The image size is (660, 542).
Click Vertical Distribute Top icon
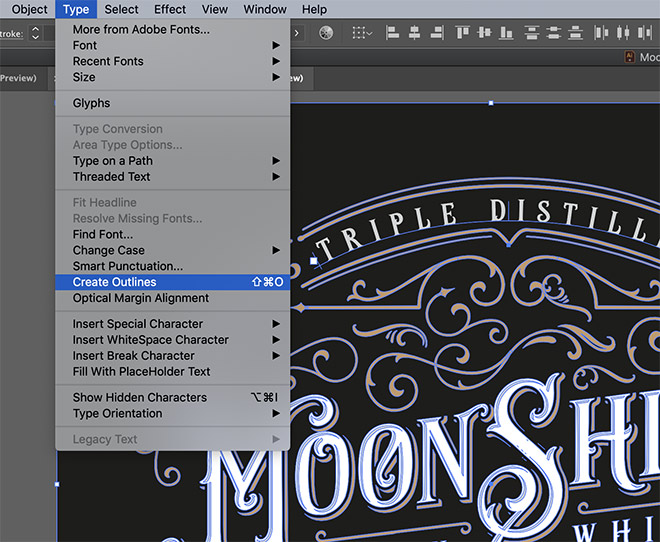532,33
